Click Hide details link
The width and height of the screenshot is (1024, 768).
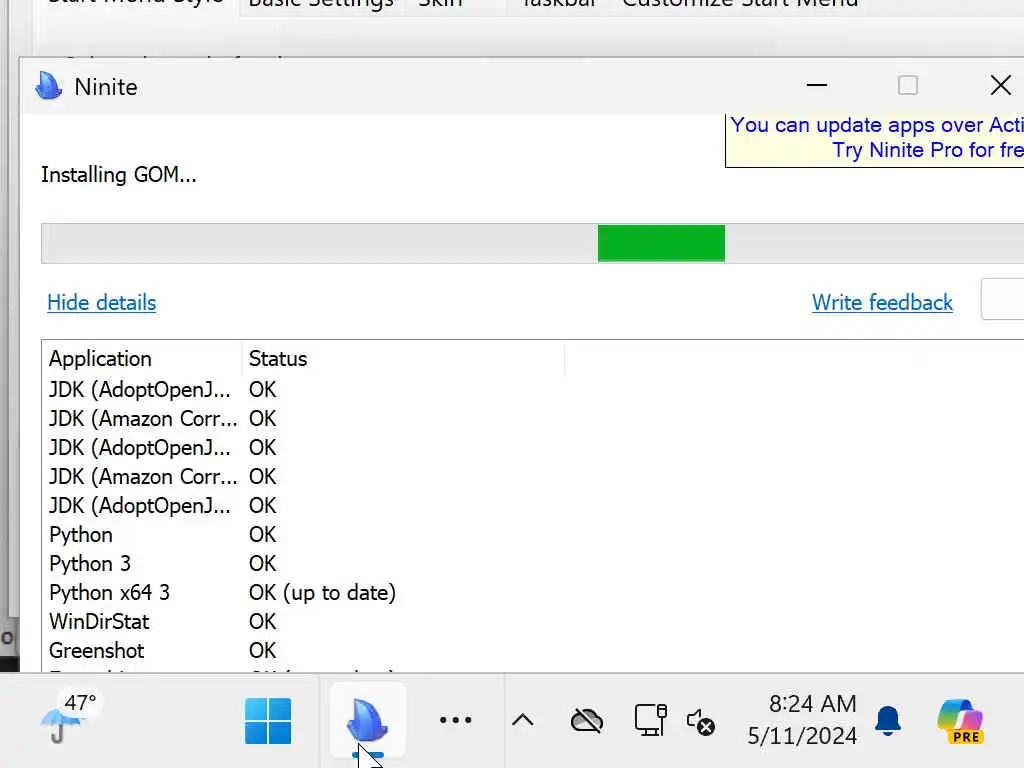pos(101,303)
